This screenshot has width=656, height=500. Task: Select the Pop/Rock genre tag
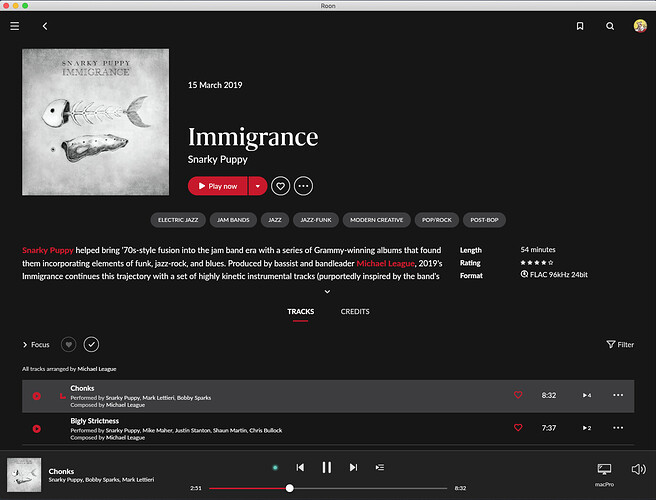tap(437, 220)
